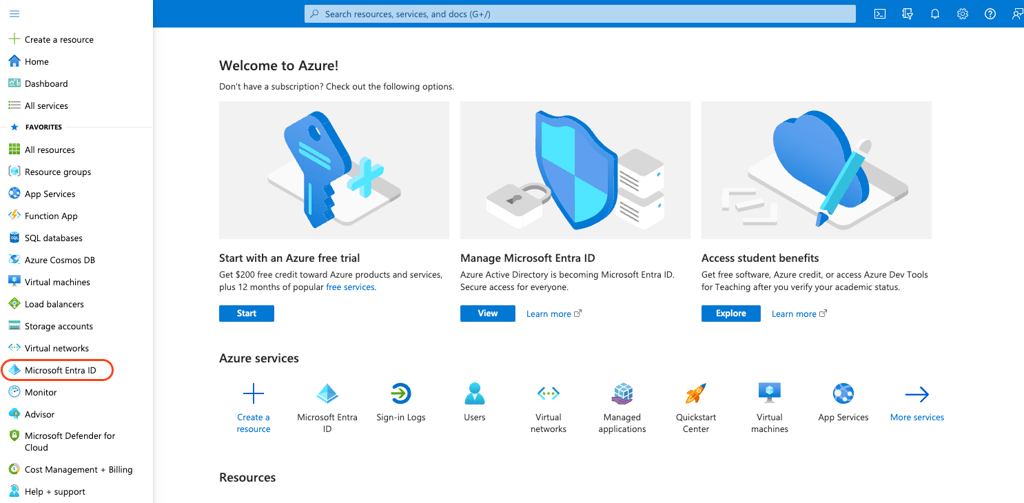The width and height of the screenshot is (1024, 503).
Task: Click the Advisor icon in sidebar
Action: pos(14,414)
